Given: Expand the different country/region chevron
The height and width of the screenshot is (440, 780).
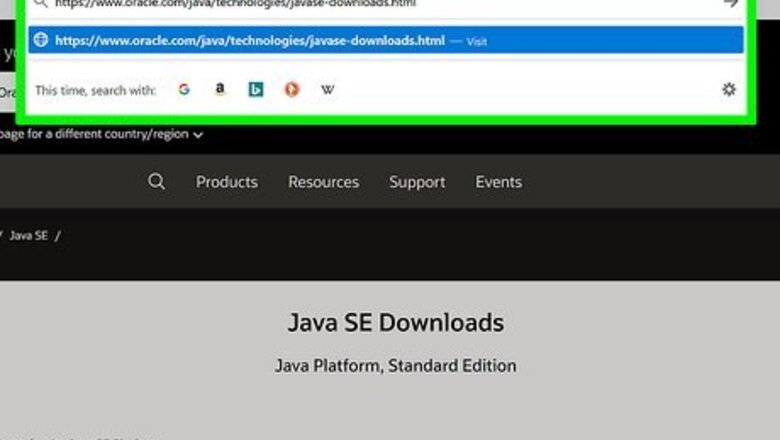Looking at the screenshot, I should (x=198, y=135).
